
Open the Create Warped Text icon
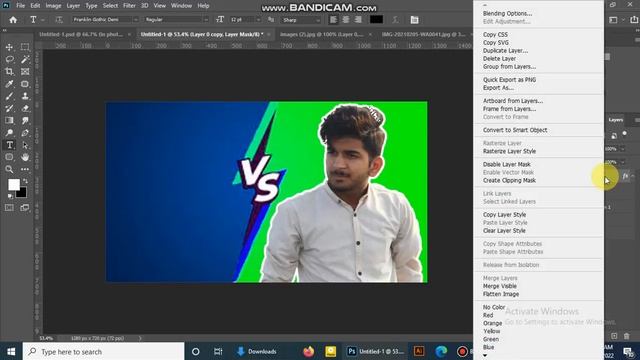[395, 20]
